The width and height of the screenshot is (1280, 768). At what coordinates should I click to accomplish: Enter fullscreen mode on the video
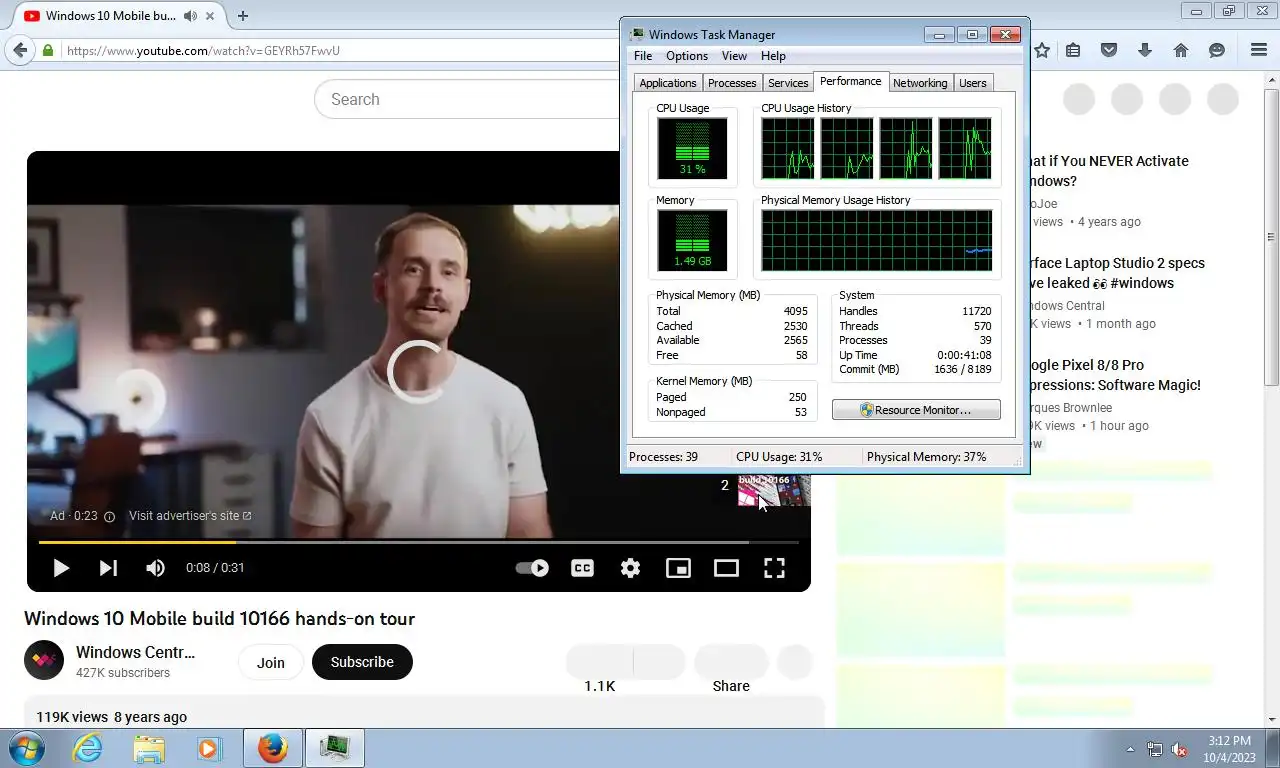[x=774, y=568]
